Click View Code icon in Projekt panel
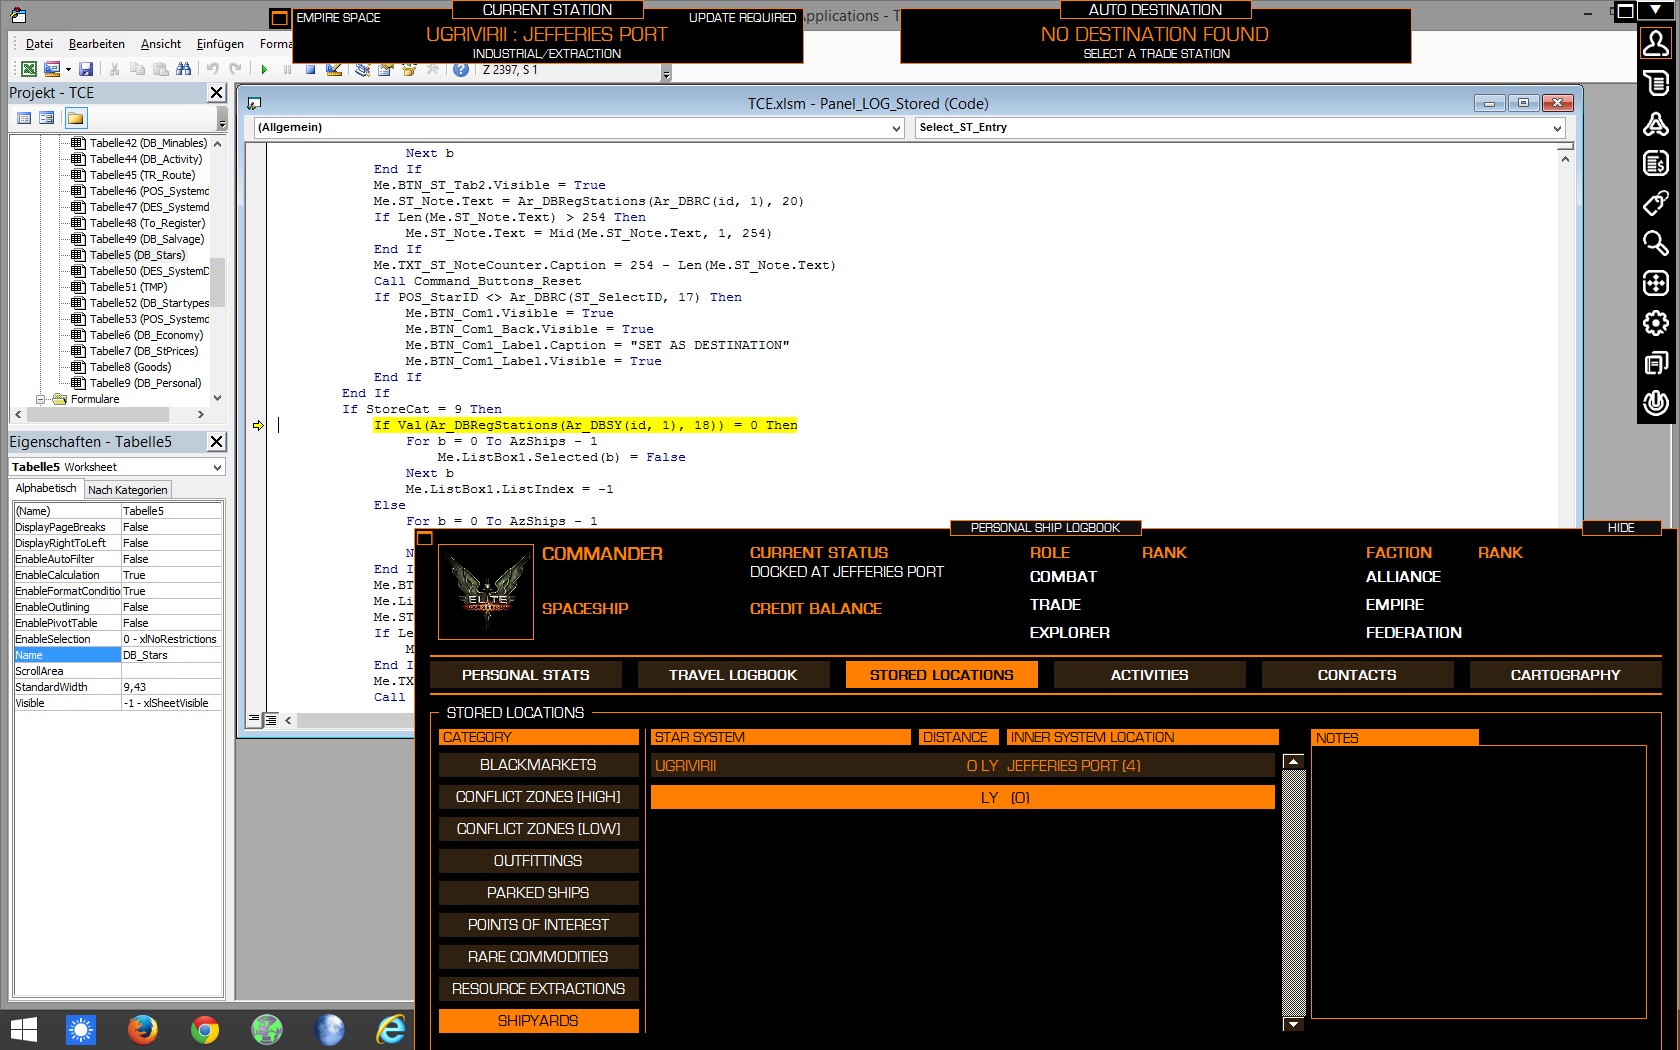Viewport: 1680px width, 1050px height. (x=24, y=118)
